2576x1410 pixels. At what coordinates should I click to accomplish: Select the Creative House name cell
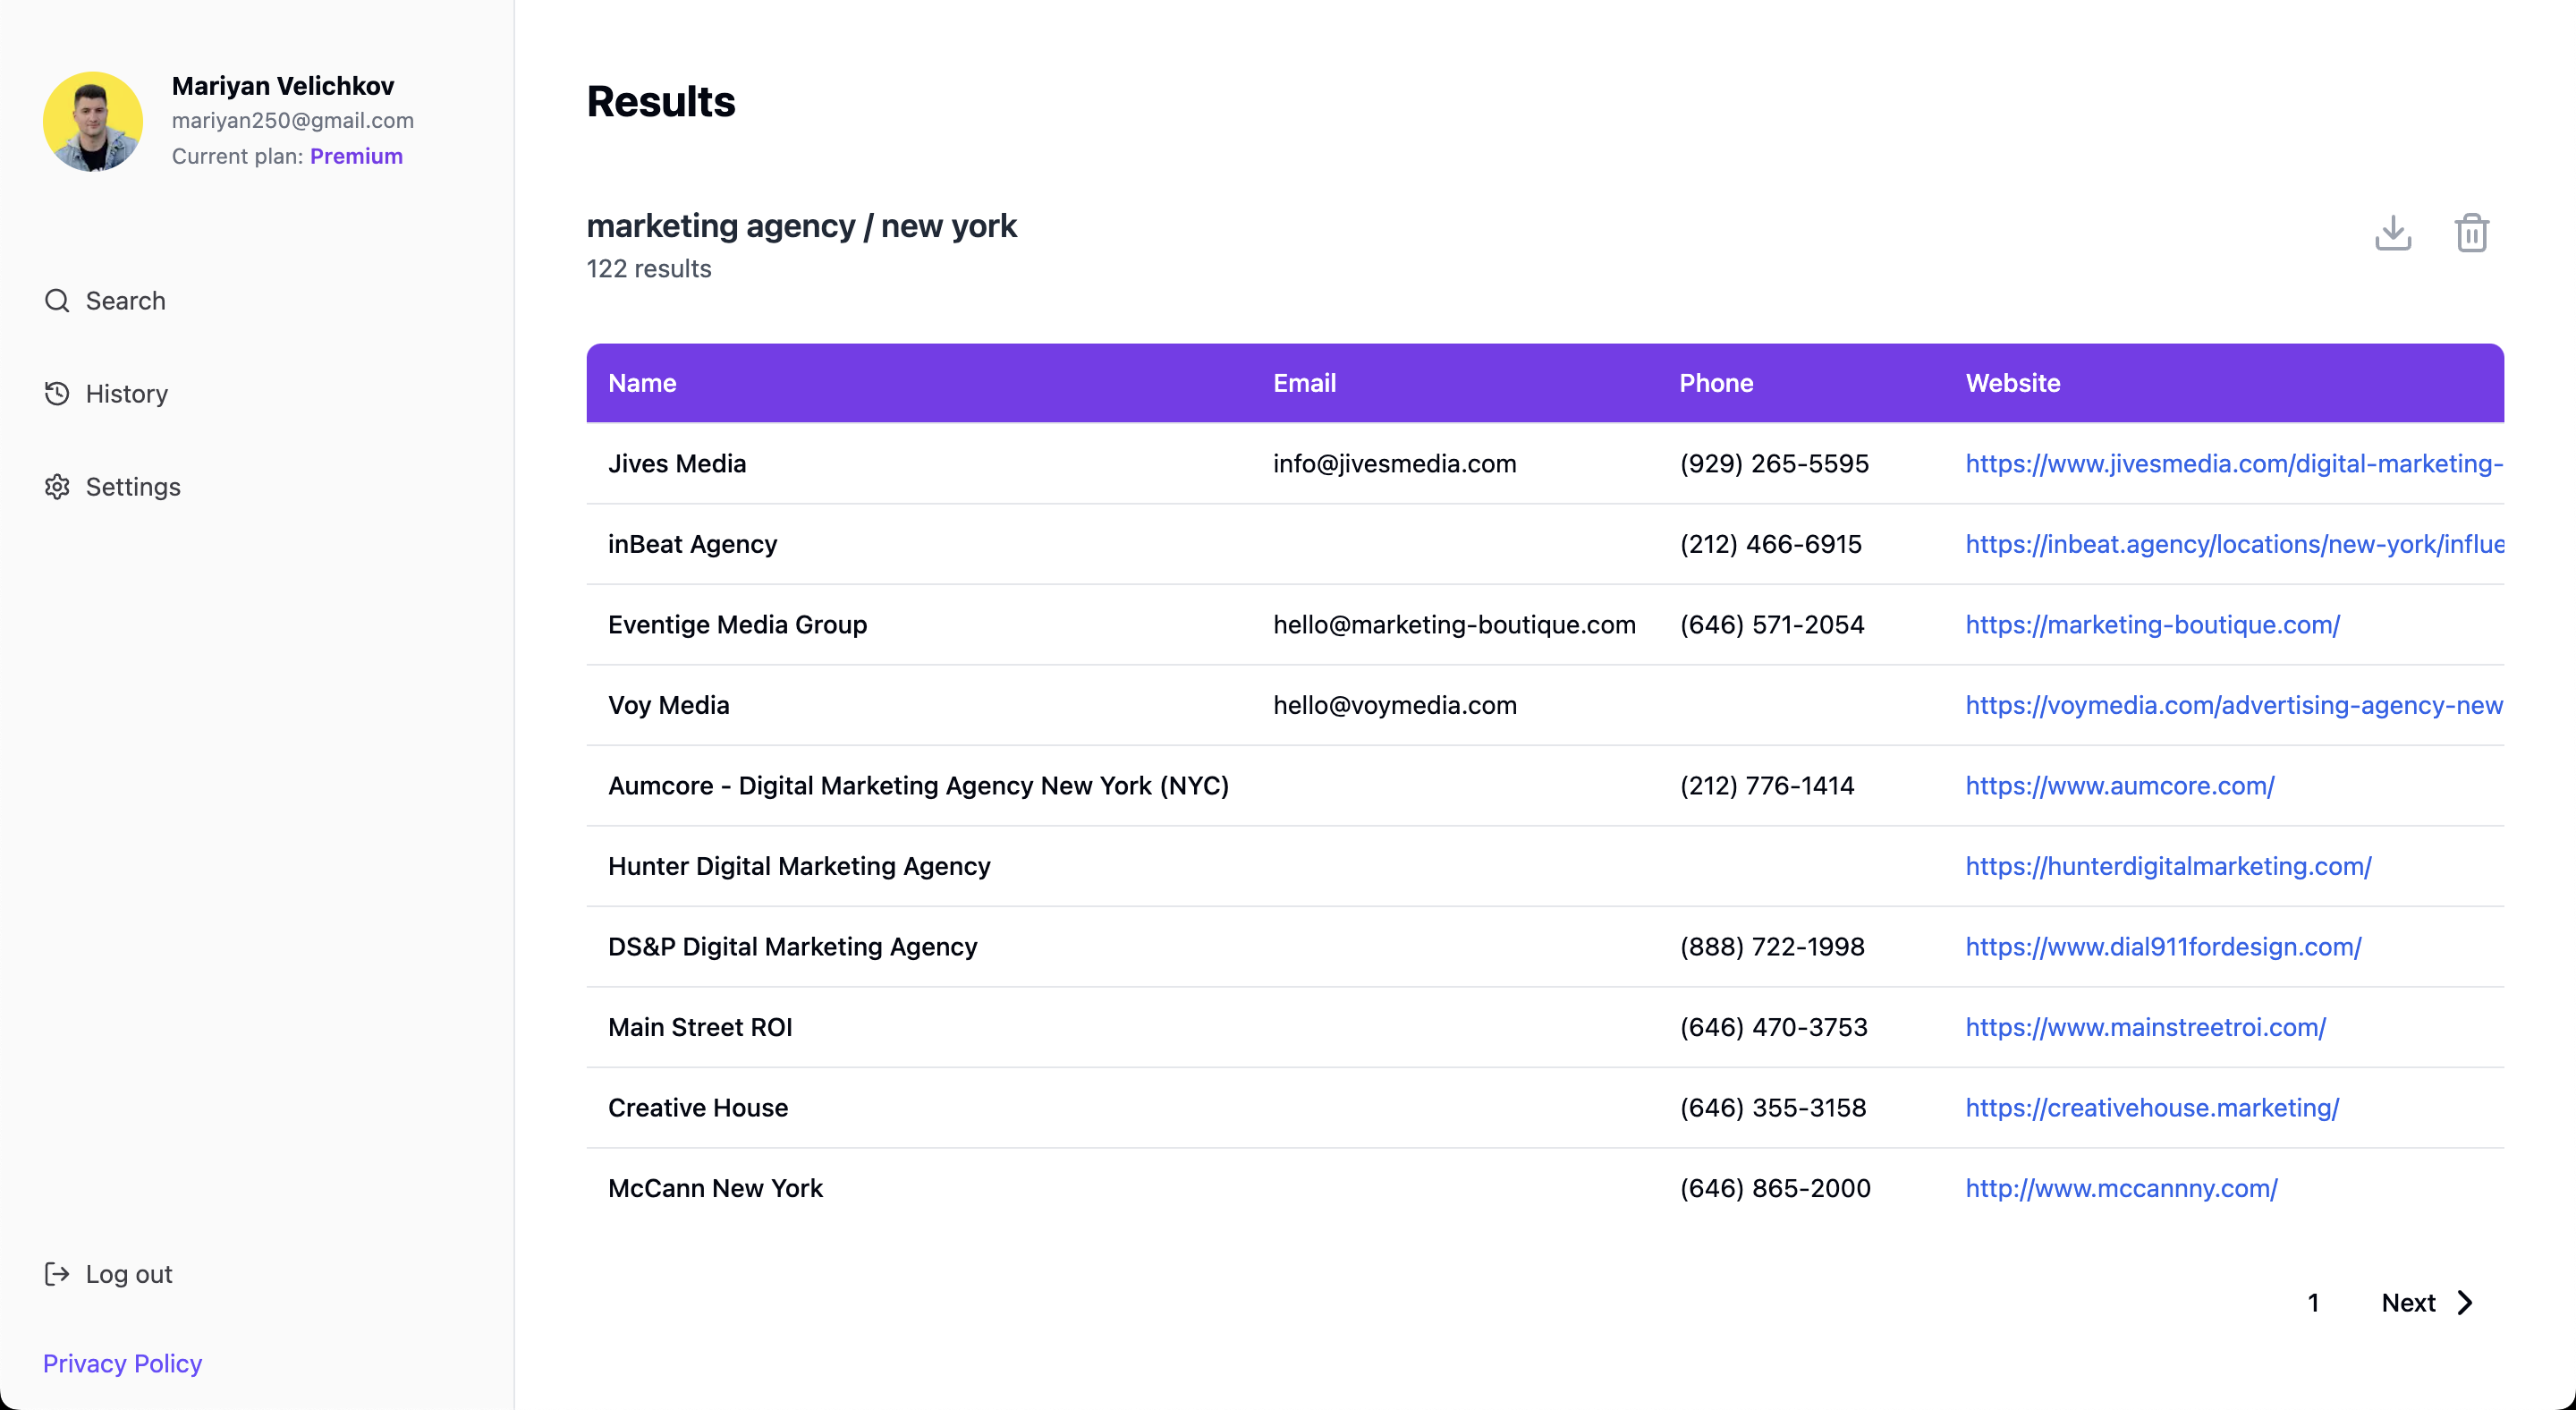[x=698, y=1108]
